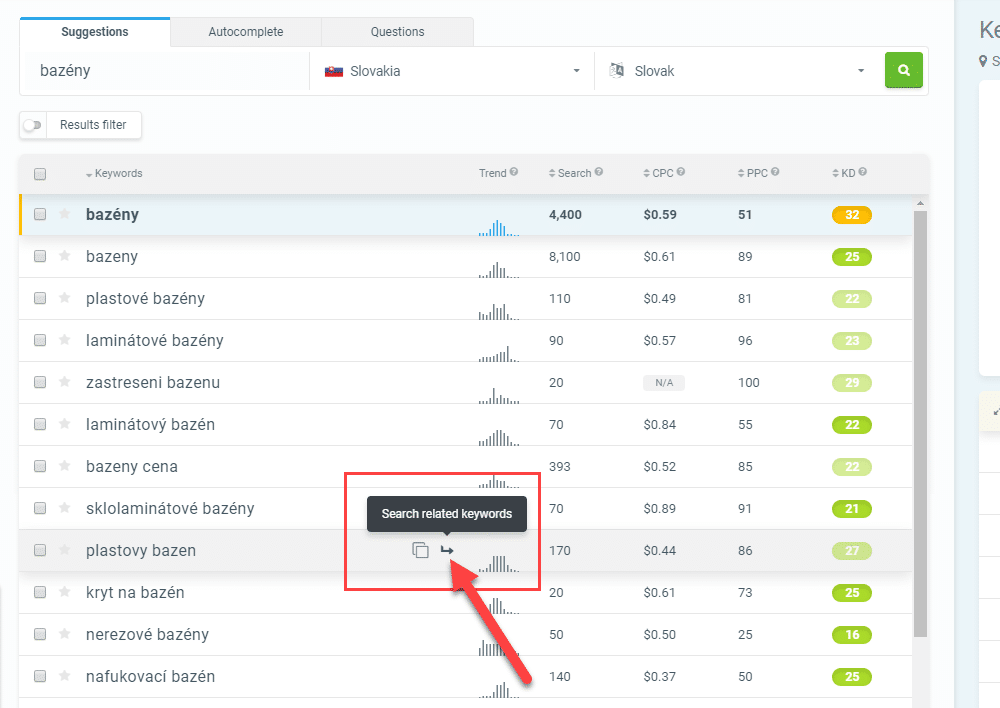Screen dimensions: 1000x708
Task: Switch to the Suggestions tab
Action: [94, 32]
